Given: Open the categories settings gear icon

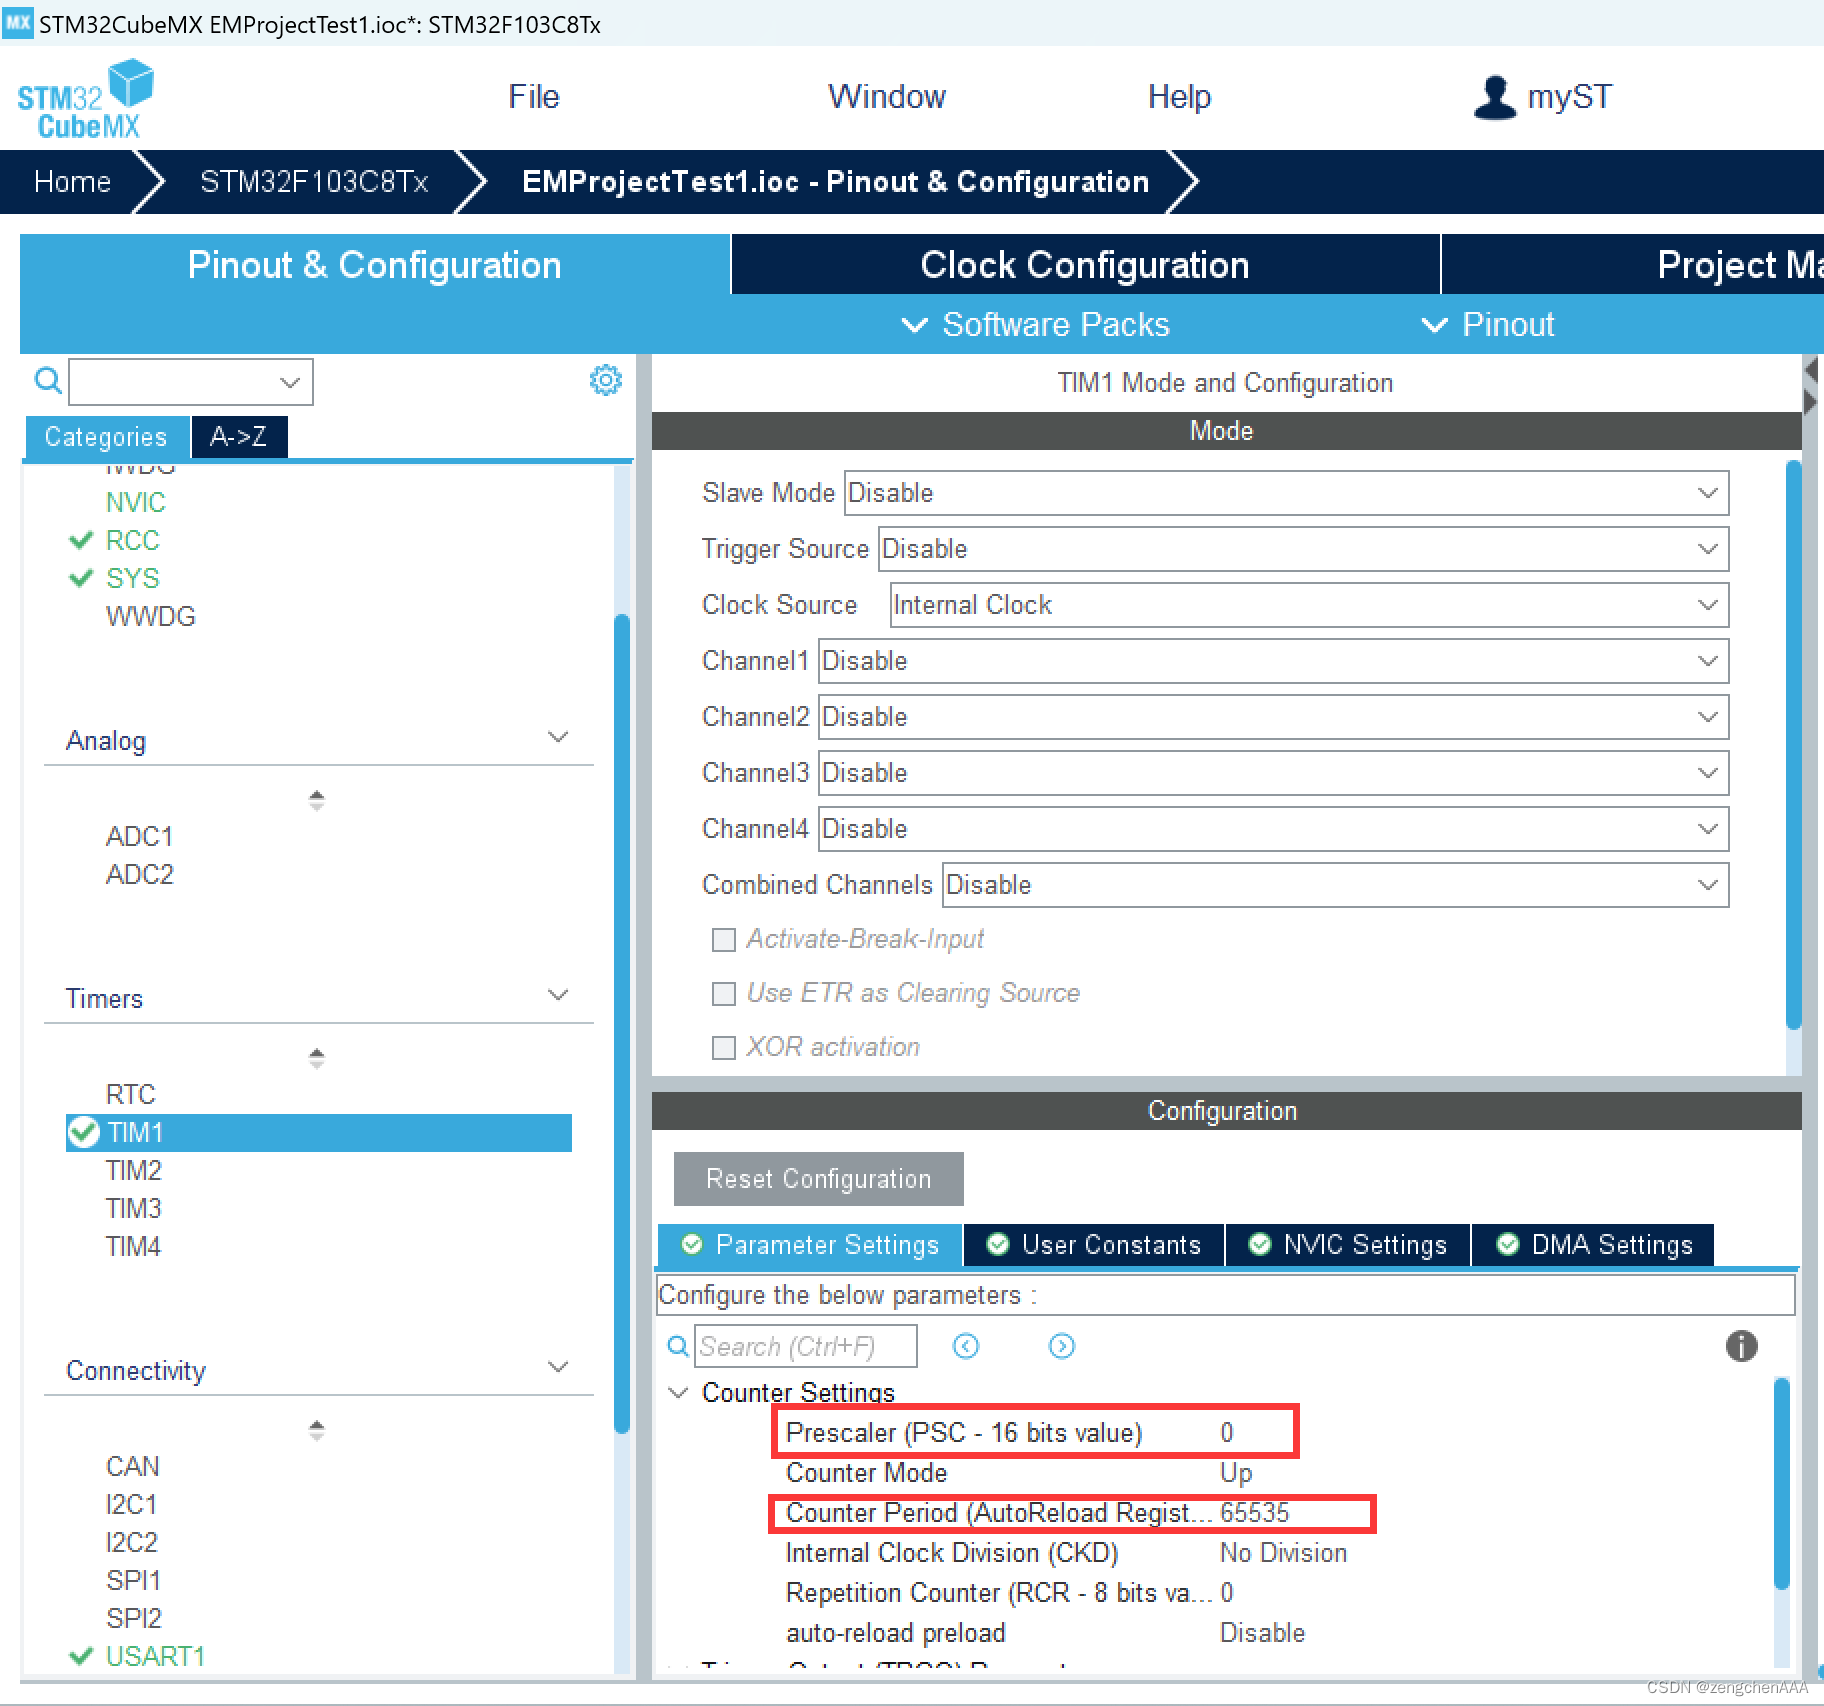Looking at the screenshot, I should click(605, 380).
